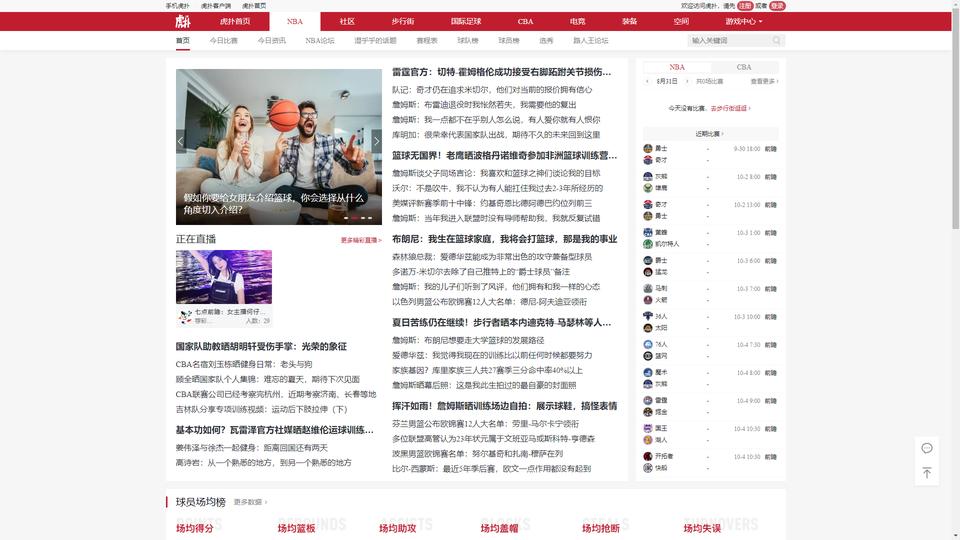Click 开拓者 team logo in schedule
960x540 pixels.
click(x=648, y=456)
